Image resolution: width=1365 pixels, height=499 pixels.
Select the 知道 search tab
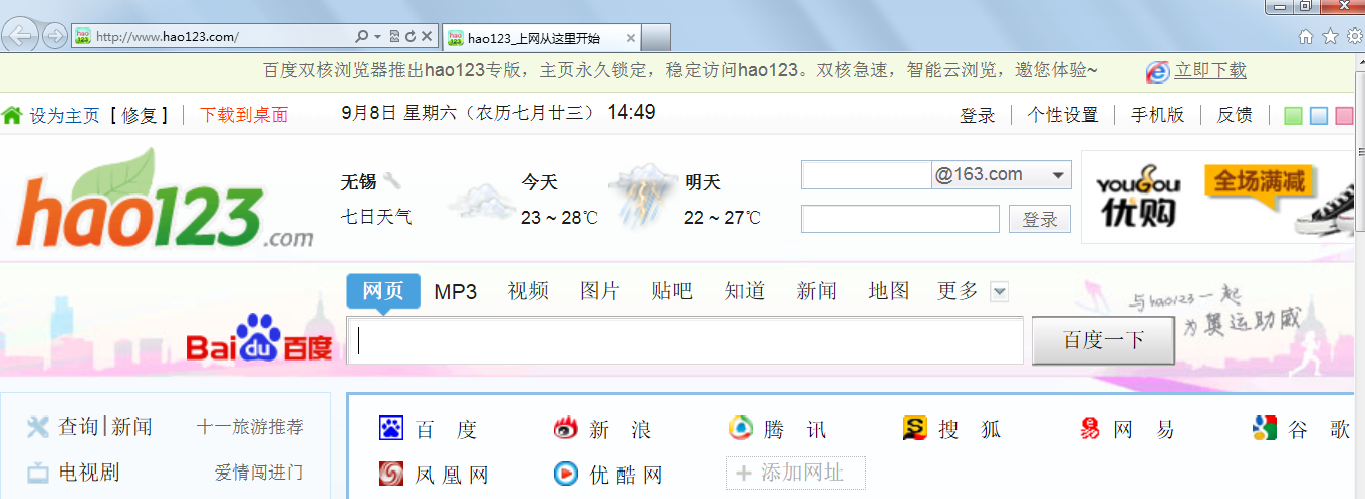click(x=745, y=291)
